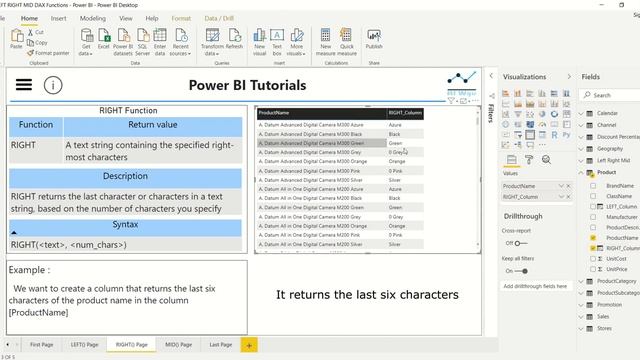Open the Format (paint roller) pane
This screenshot has width=640, height=360.
[x=529, y=160]
